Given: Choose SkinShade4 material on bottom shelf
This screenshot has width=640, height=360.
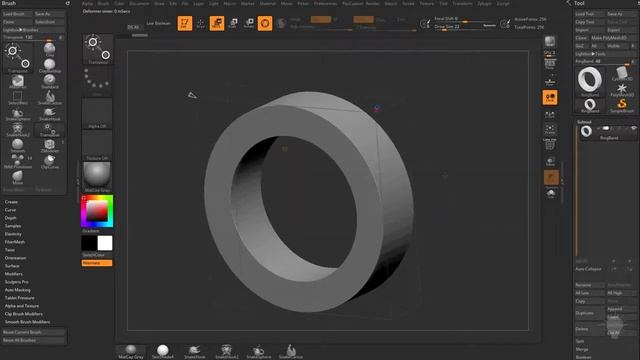Looking at the screenshot, I should click(x=162, y=352).
